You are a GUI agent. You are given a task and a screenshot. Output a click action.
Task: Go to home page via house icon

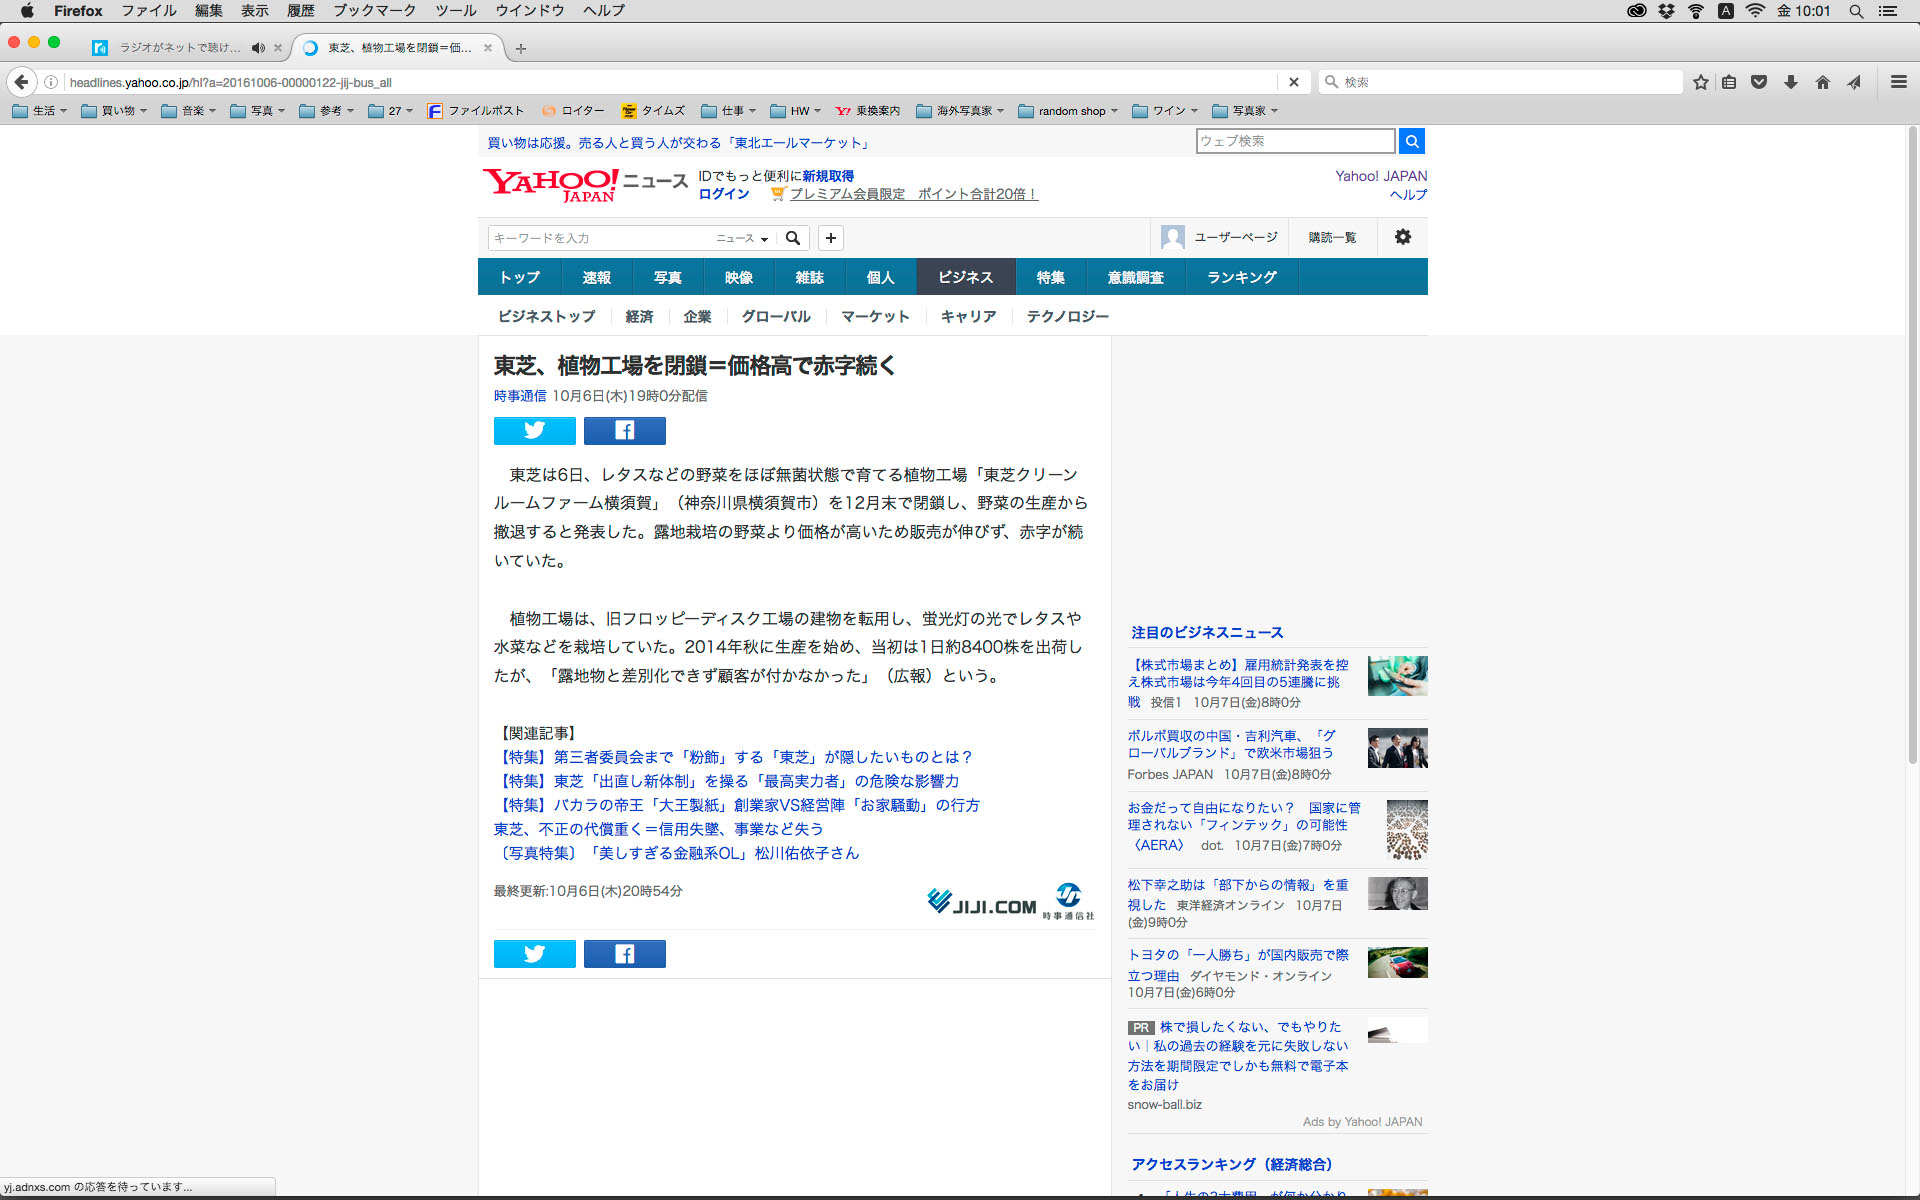point(1823,82)
